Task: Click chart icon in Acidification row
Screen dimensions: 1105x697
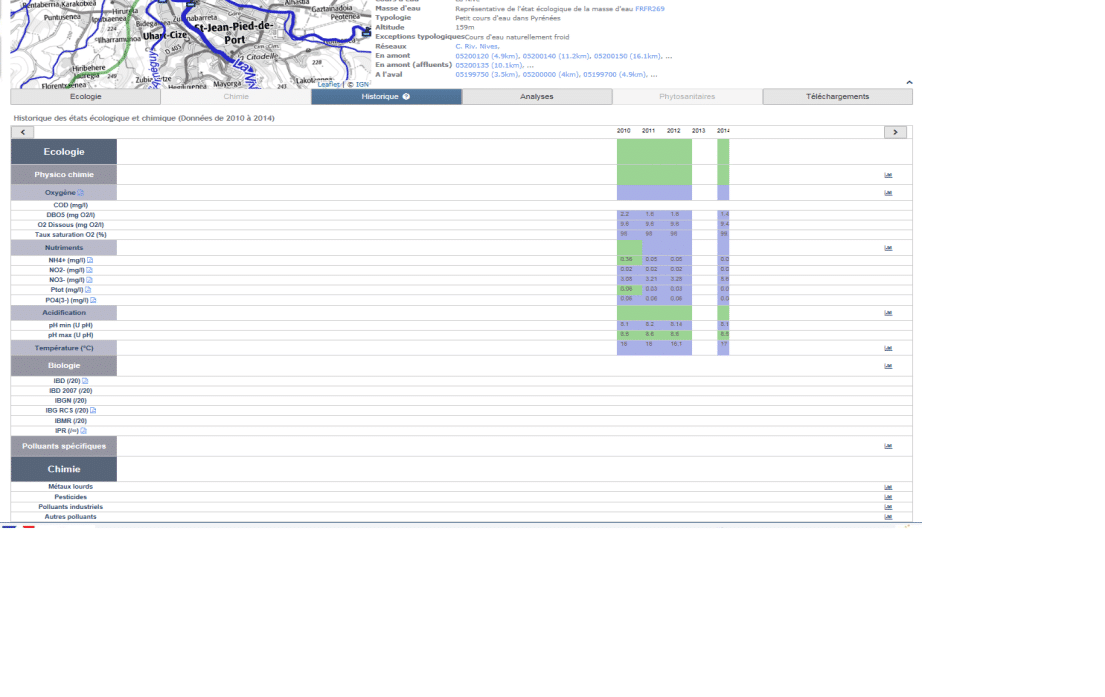Action: [888, 313]
